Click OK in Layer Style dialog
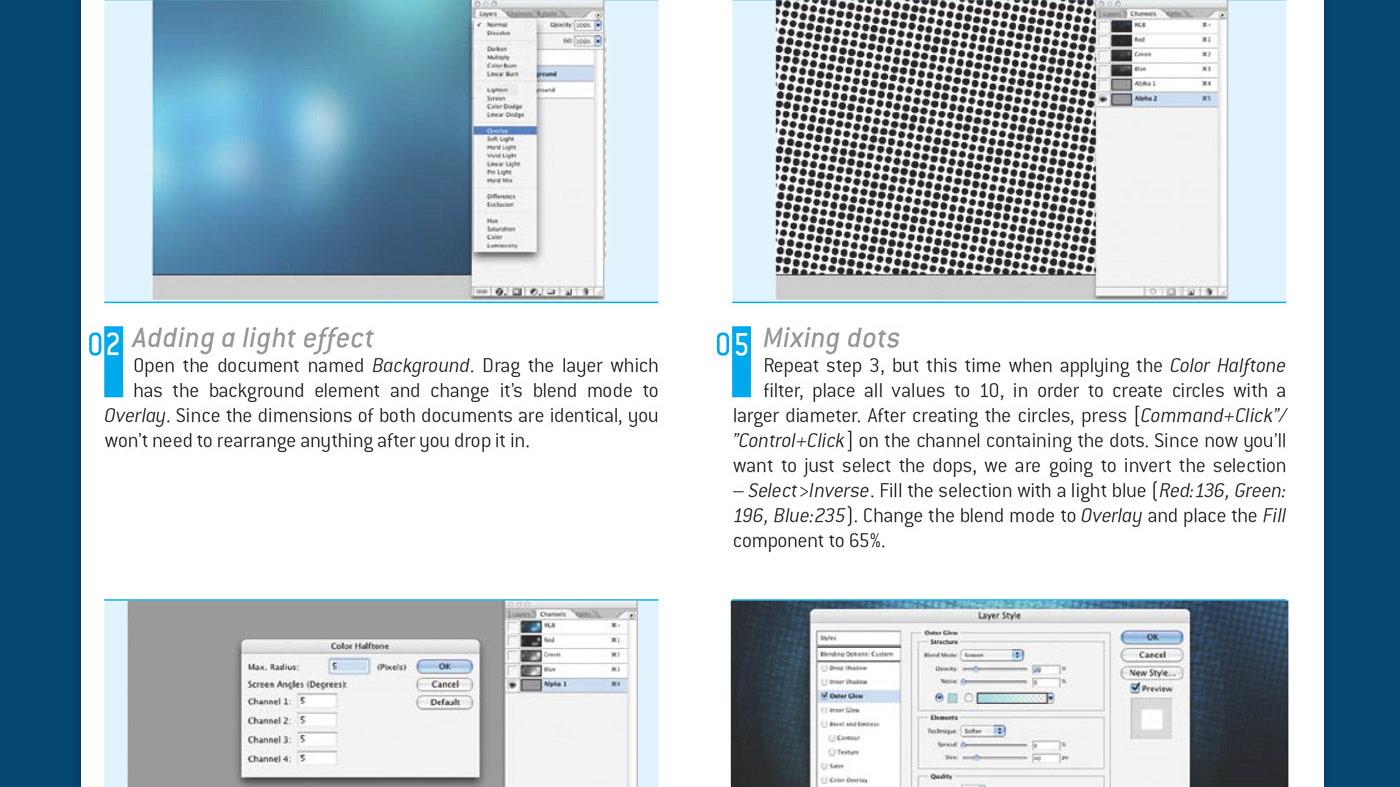The image size is (1400, 787). coord(1152,637)
